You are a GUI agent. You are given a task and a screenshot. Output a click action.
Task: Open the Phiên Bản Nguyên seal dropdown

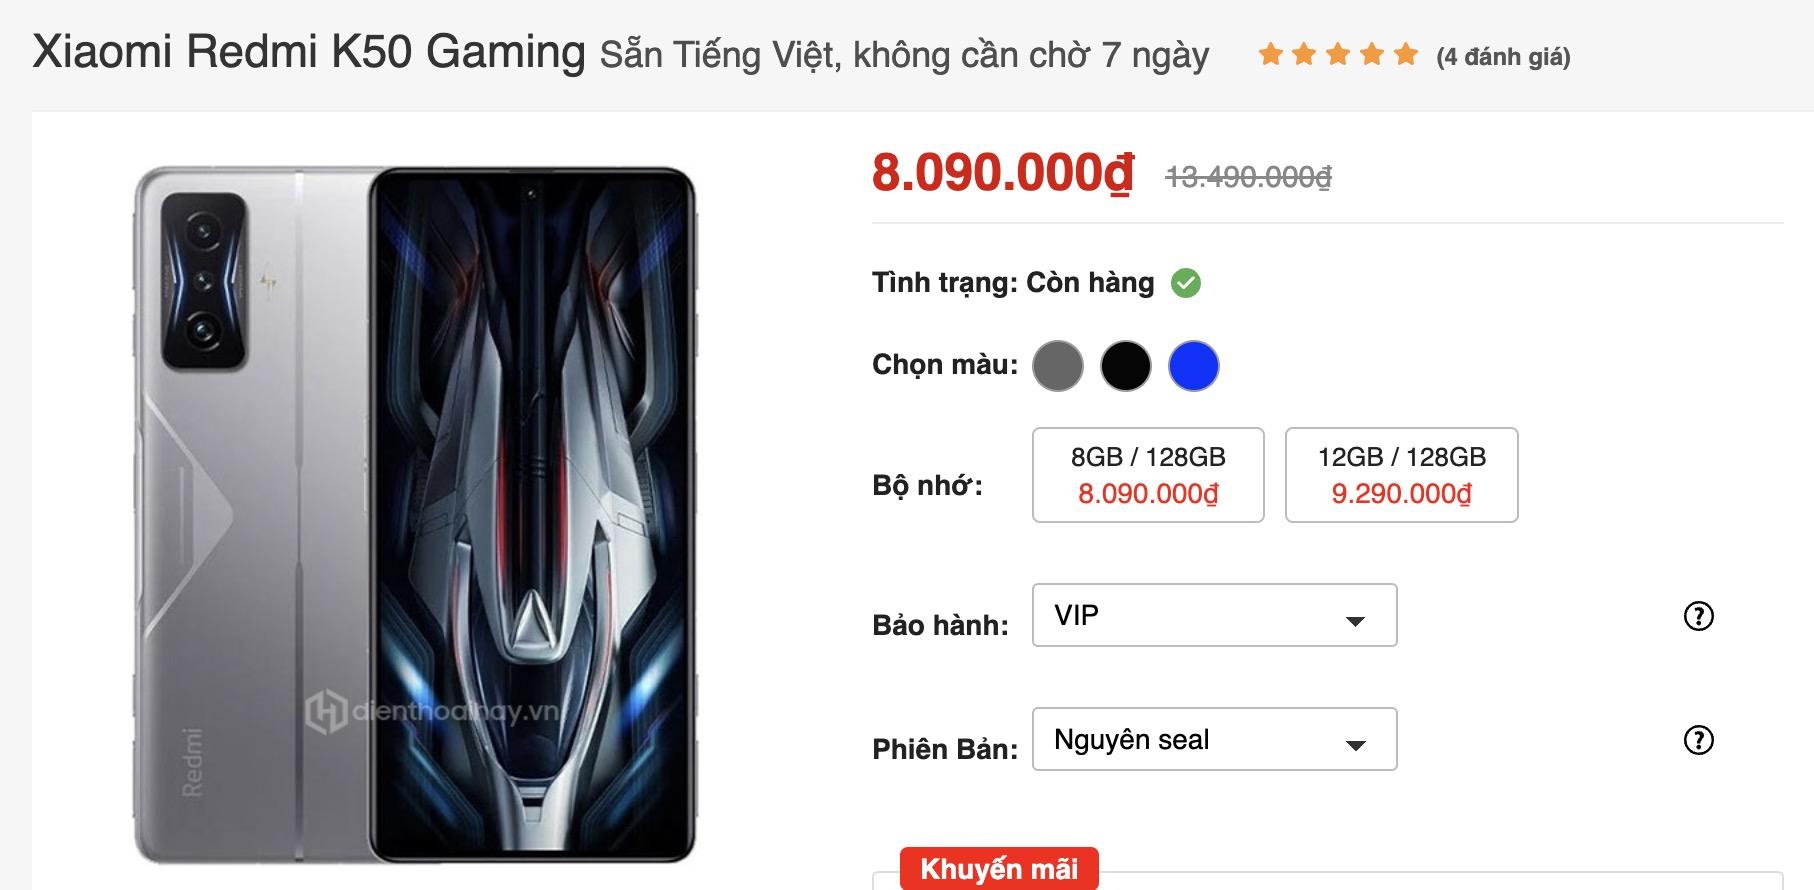(1215, 739)
